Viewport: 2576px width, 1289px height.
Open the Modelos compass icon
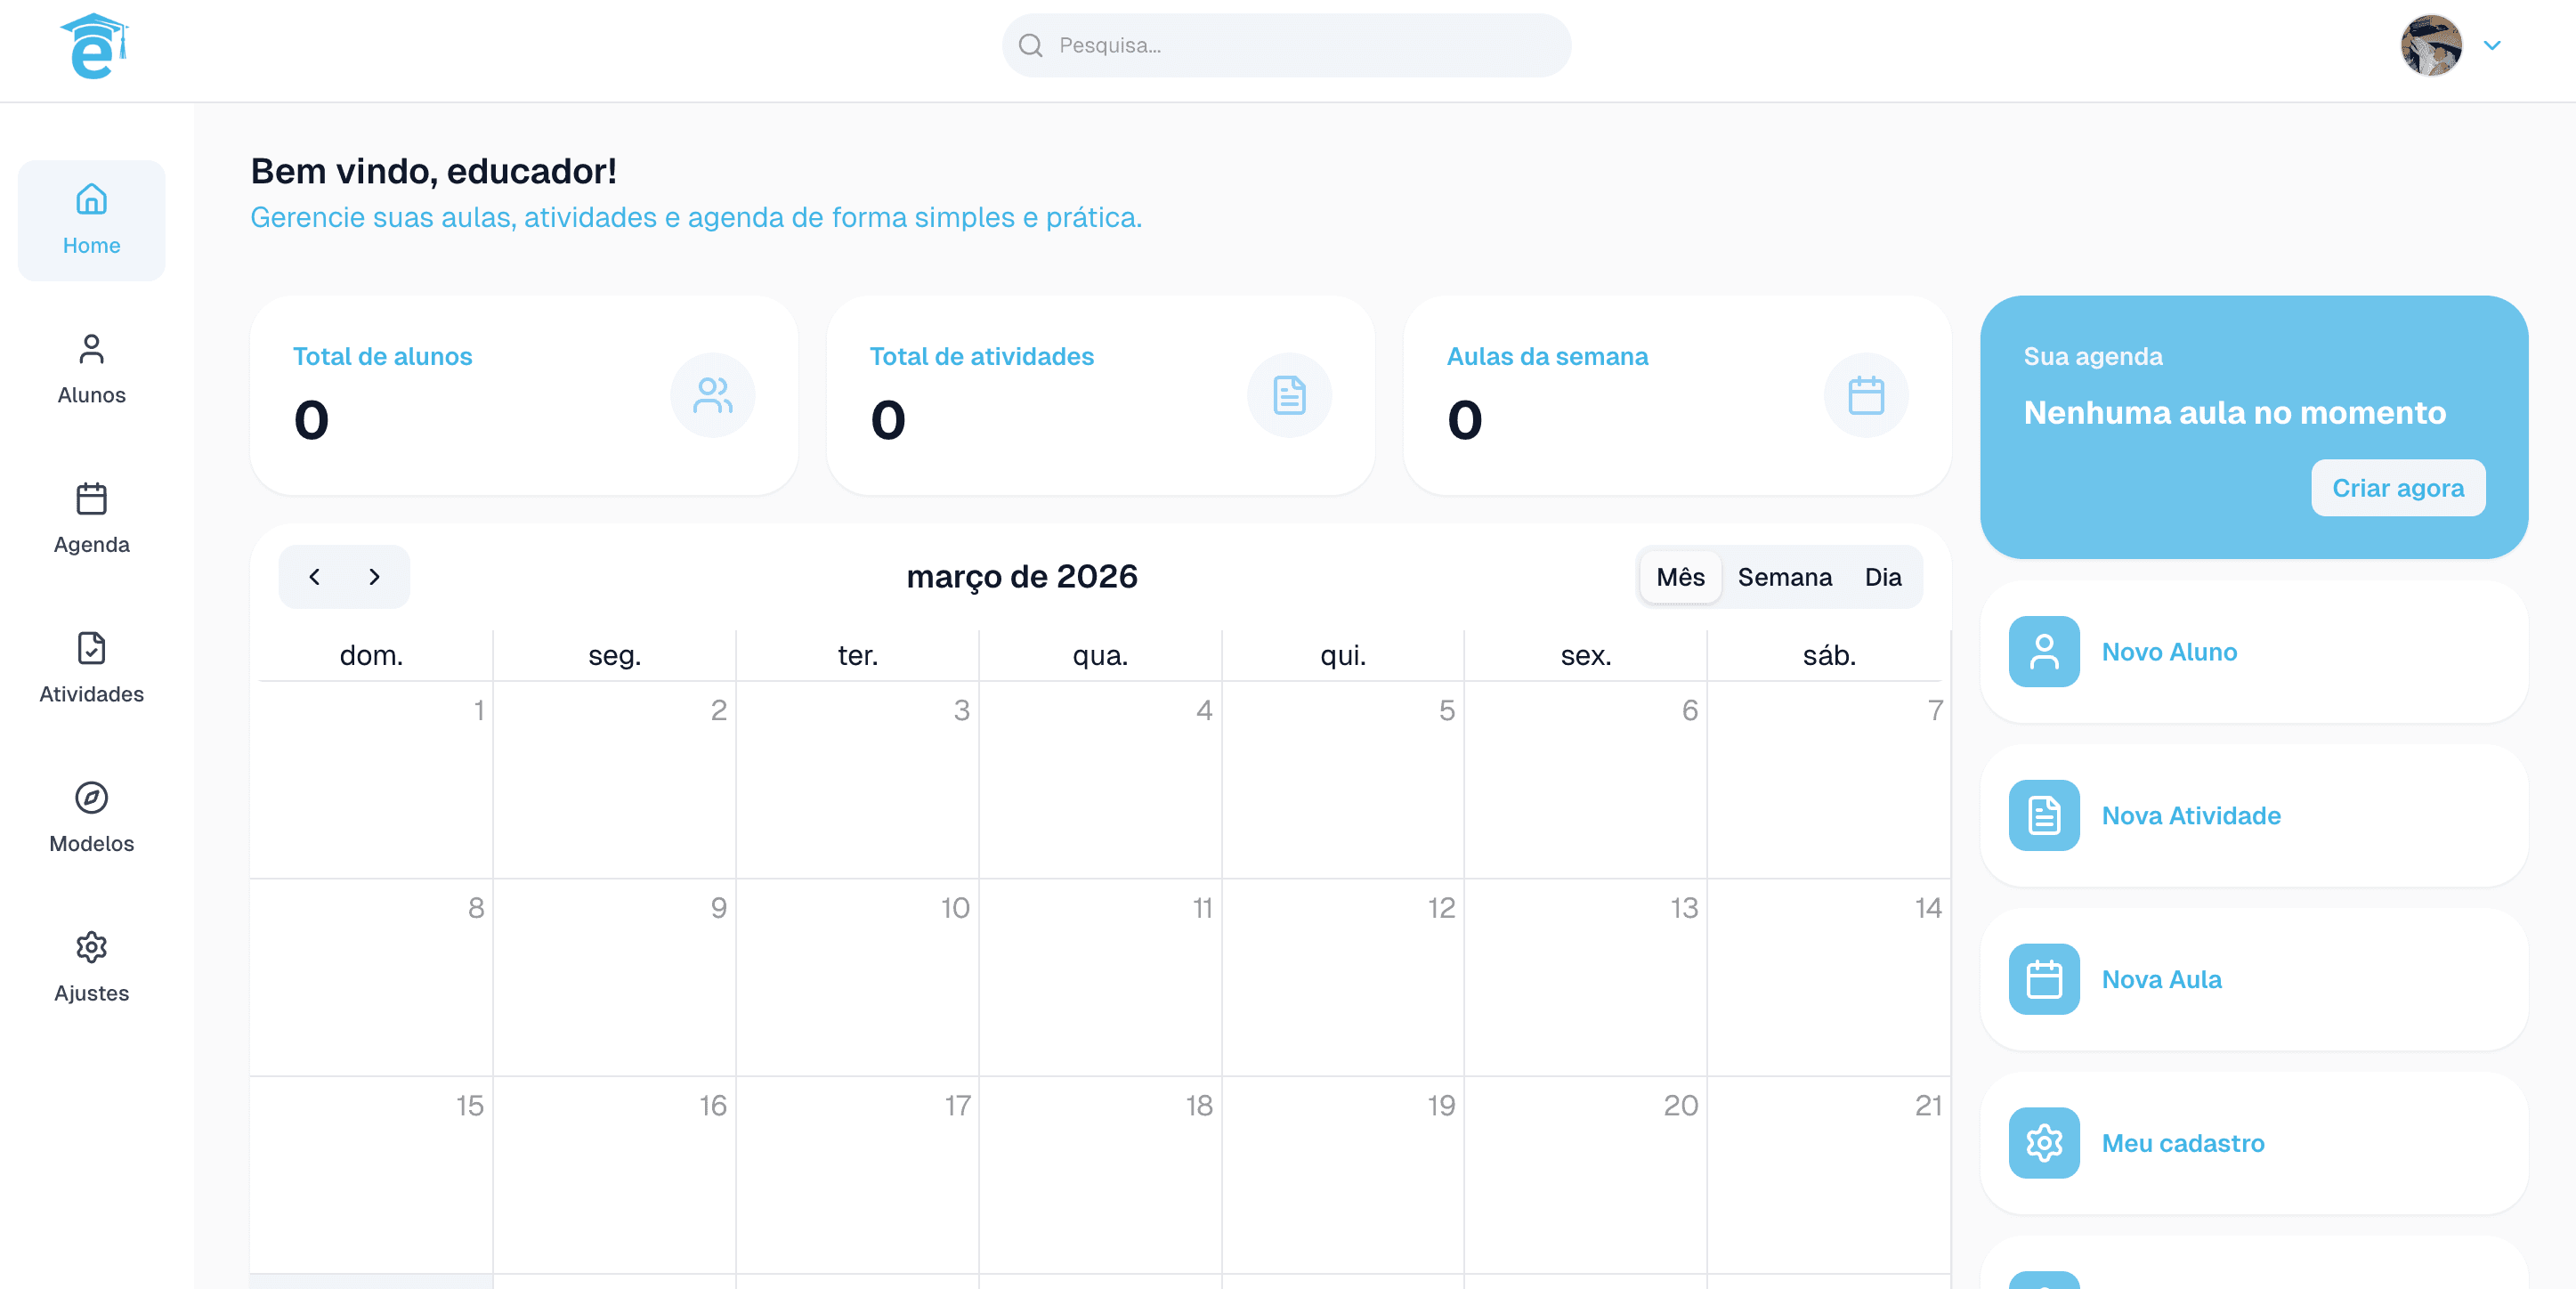coord(91,797)
